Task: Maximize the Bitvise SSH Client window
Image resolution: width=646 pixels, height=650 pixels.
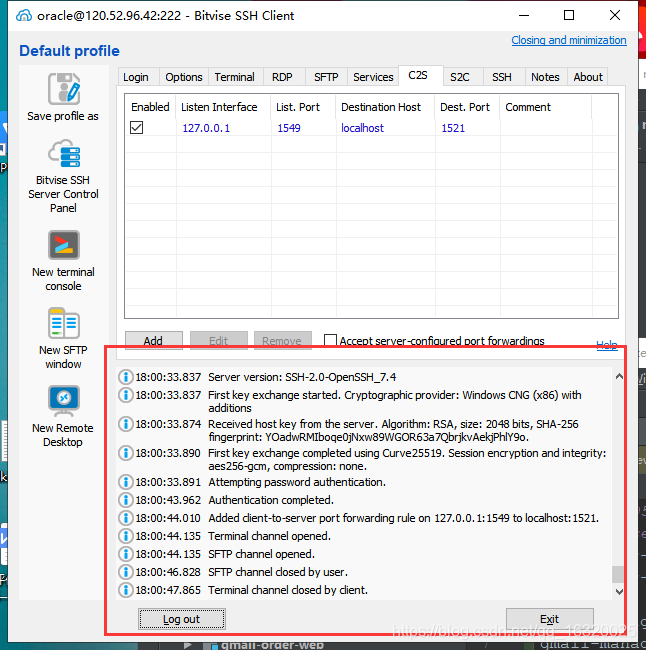Action: 569,15
